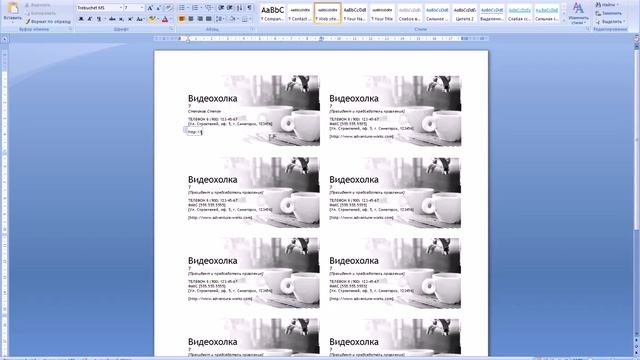Screen dimensions: 640x360
Task: Apply the Слабая ссылка style
Action: tap(520, 13)
